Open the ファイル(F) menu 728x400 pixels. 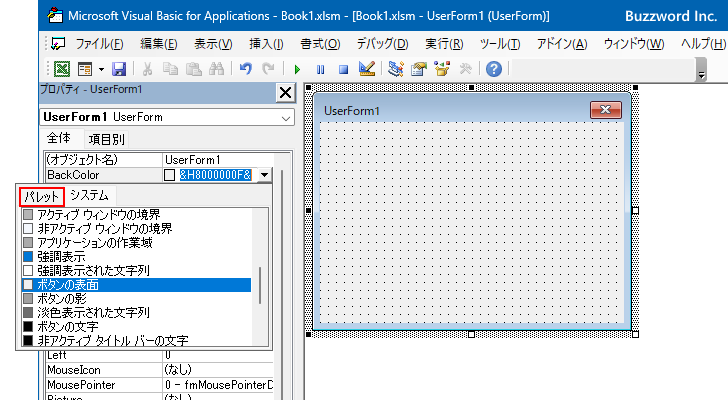99,44
